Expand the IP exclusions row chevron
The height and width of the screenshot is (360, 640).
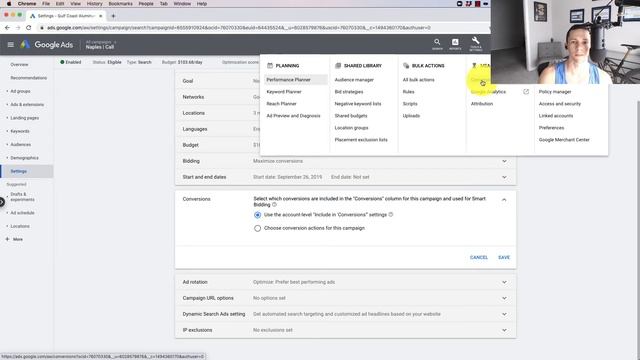[504, 330]
